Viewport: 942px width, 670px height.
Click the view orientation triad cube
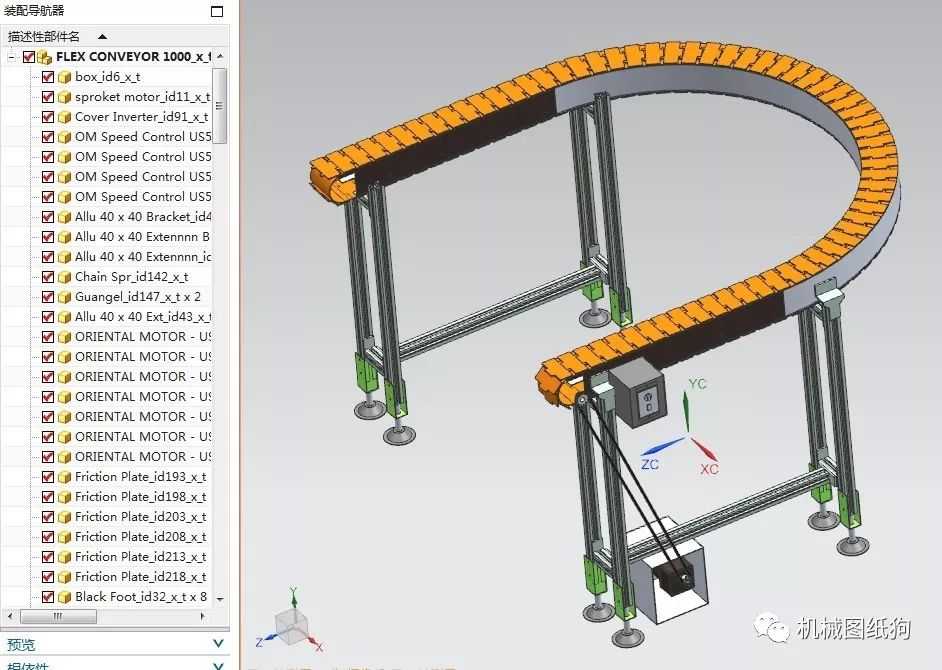292,627
